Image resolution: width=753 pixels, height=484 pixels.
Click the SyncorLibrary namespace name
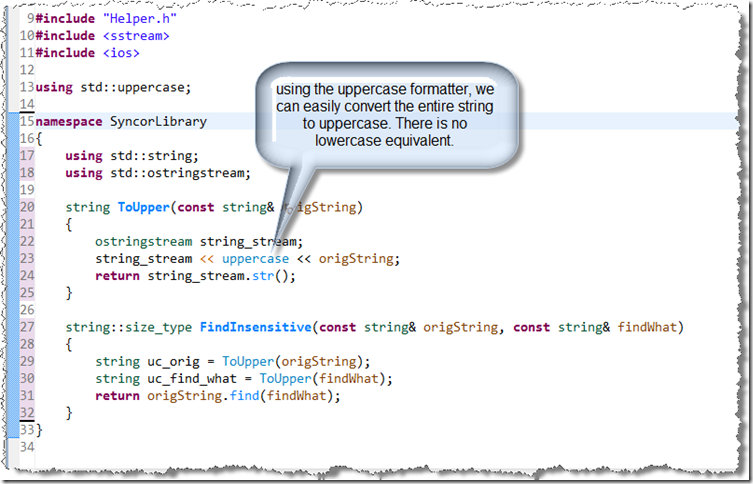click(158, 121)
